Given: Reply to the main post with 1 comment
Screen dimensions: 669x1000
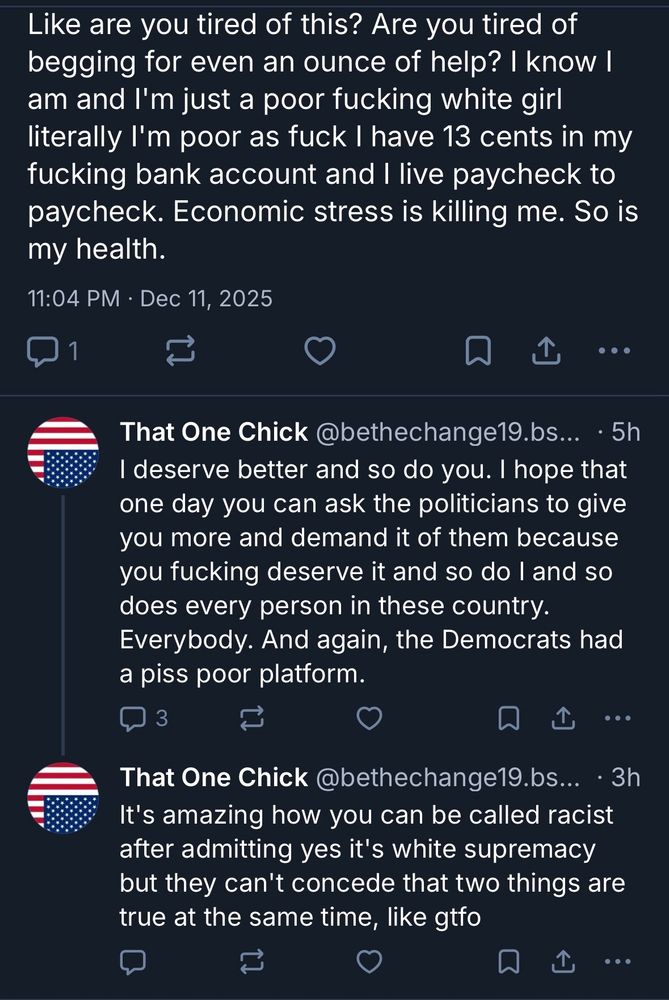Looking at the screenshot, I should [44, 351].
